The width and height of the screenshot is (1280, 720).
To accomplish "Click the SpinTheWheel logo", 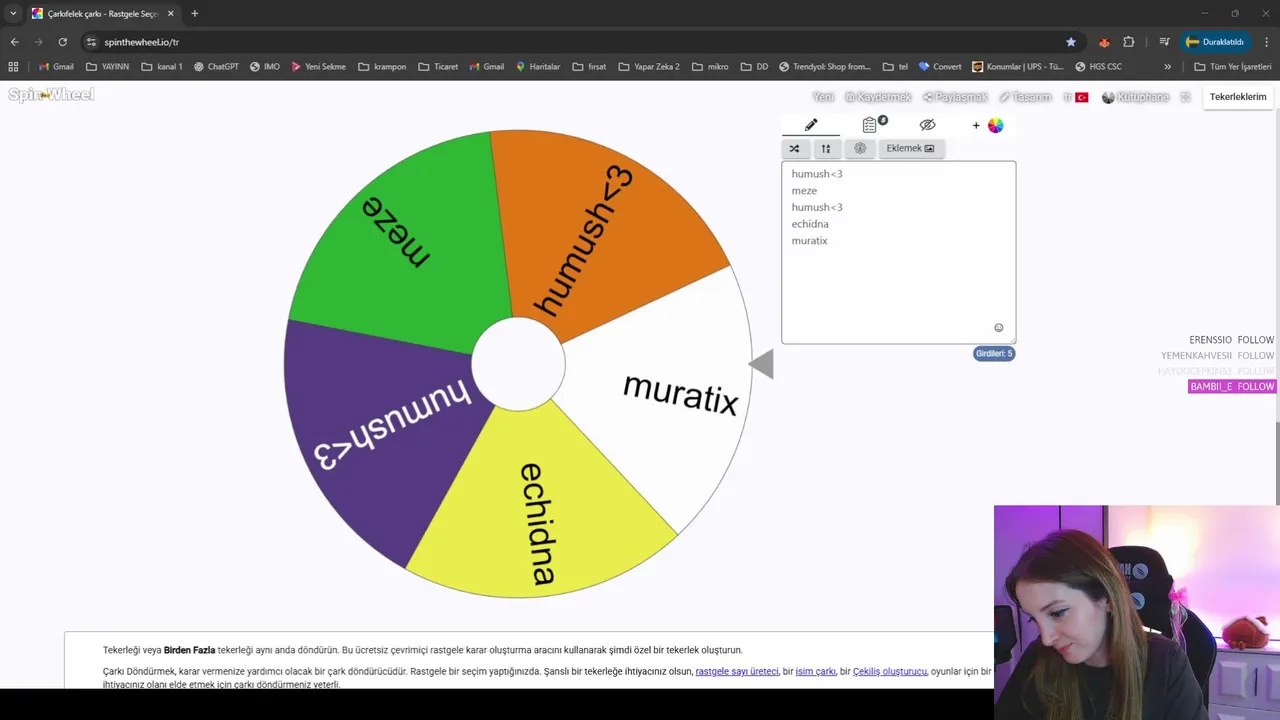I will (51, 95).
